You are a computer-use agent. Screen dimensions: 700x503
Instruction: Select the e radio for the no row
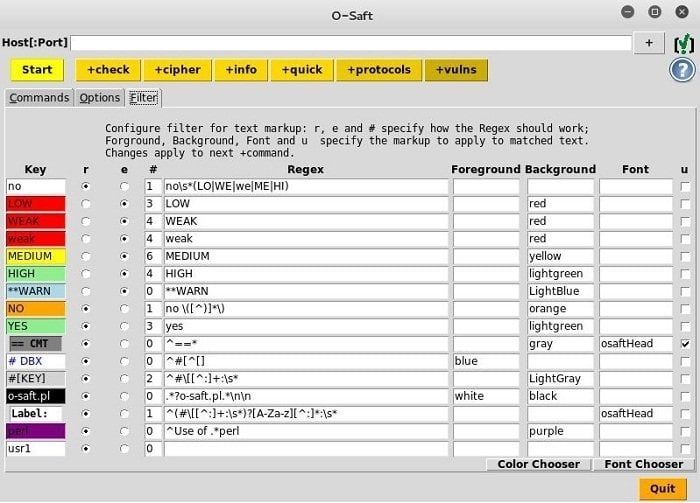[125, 187]
